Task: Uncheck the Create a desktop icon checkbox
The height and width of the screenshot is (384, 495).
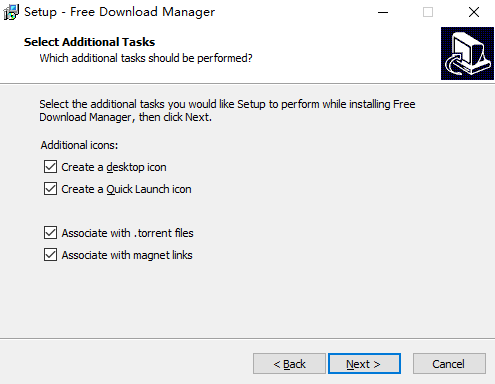Action: (50, 167)
